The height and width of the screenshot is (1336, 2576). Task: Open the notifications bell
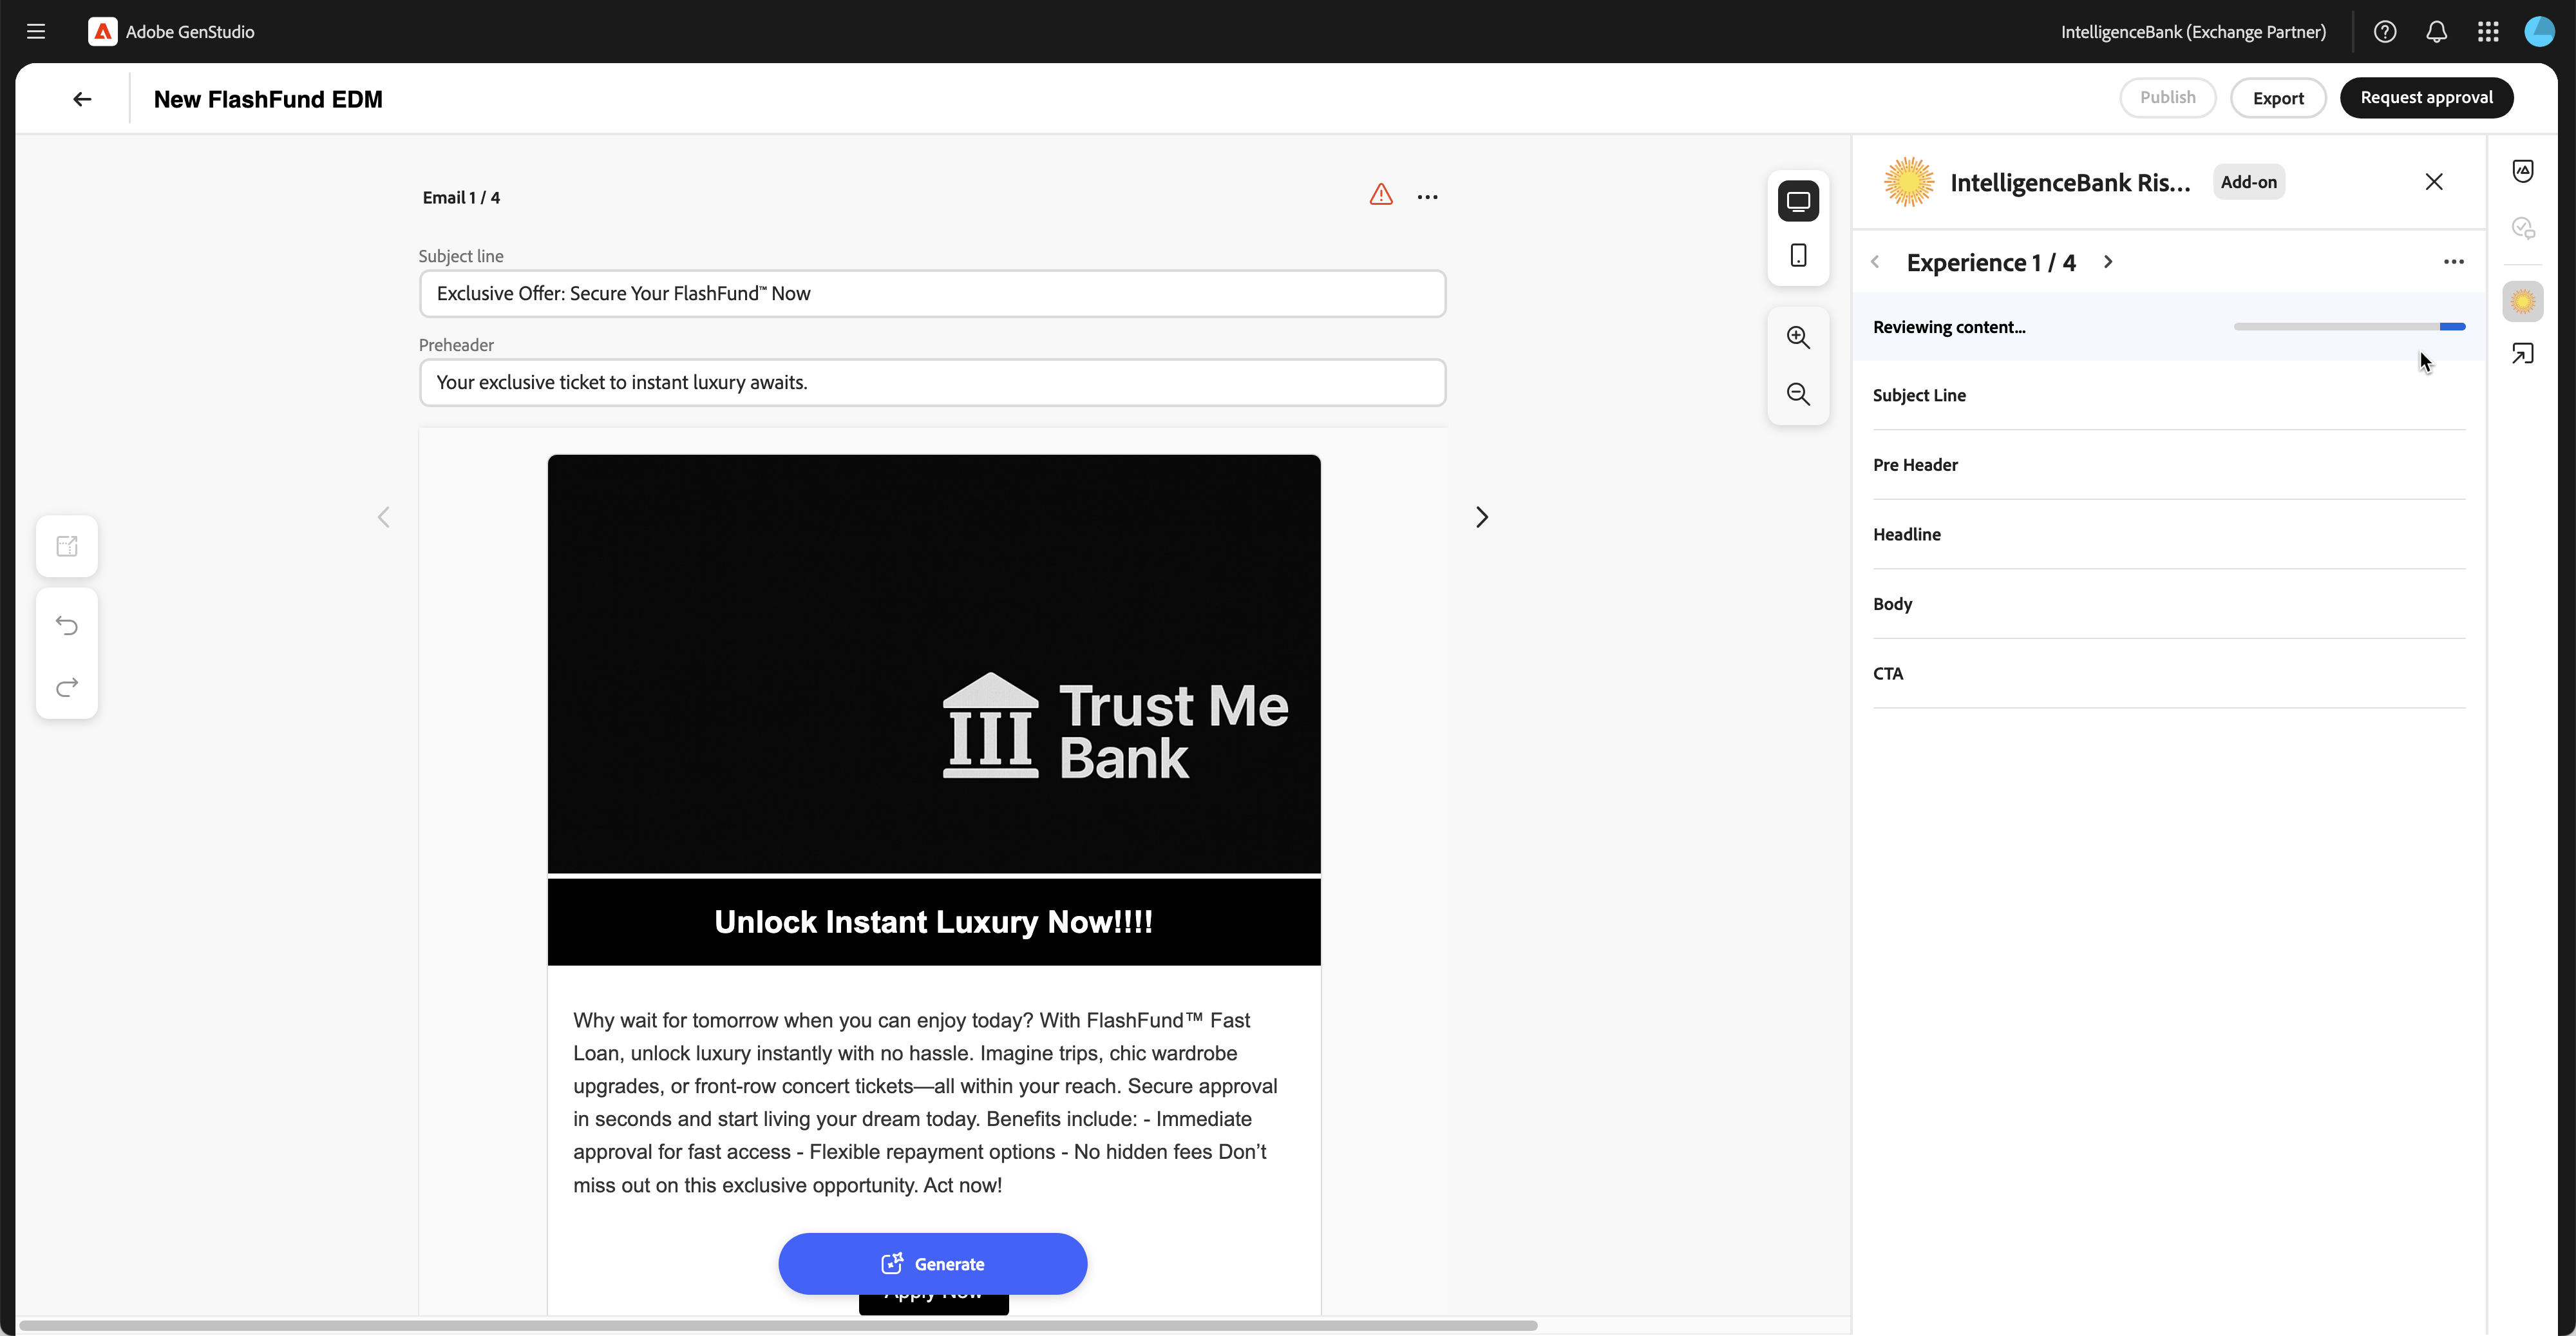coord(2436,32)
